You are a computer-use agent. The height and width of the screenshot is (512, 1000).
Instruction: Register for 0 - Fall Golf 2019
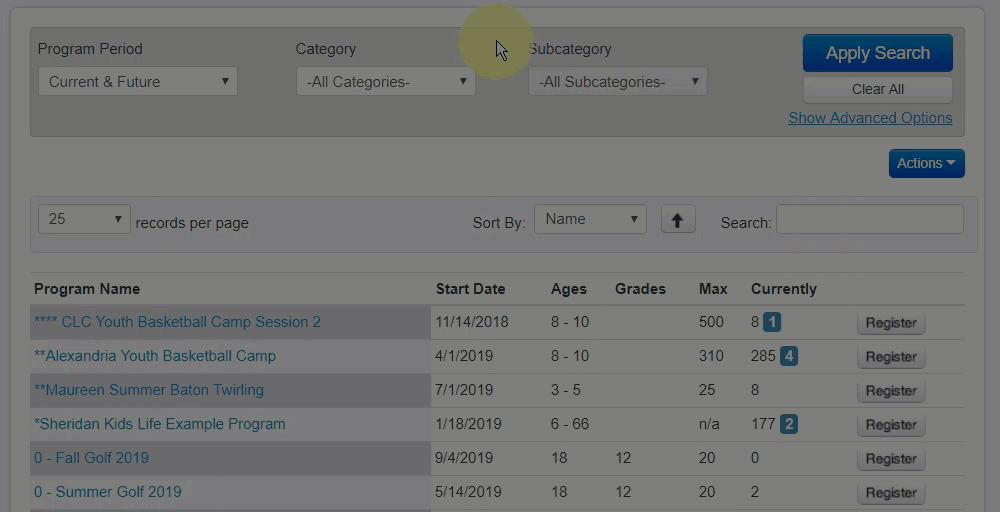pyautogui.click(x=891, y=459)
